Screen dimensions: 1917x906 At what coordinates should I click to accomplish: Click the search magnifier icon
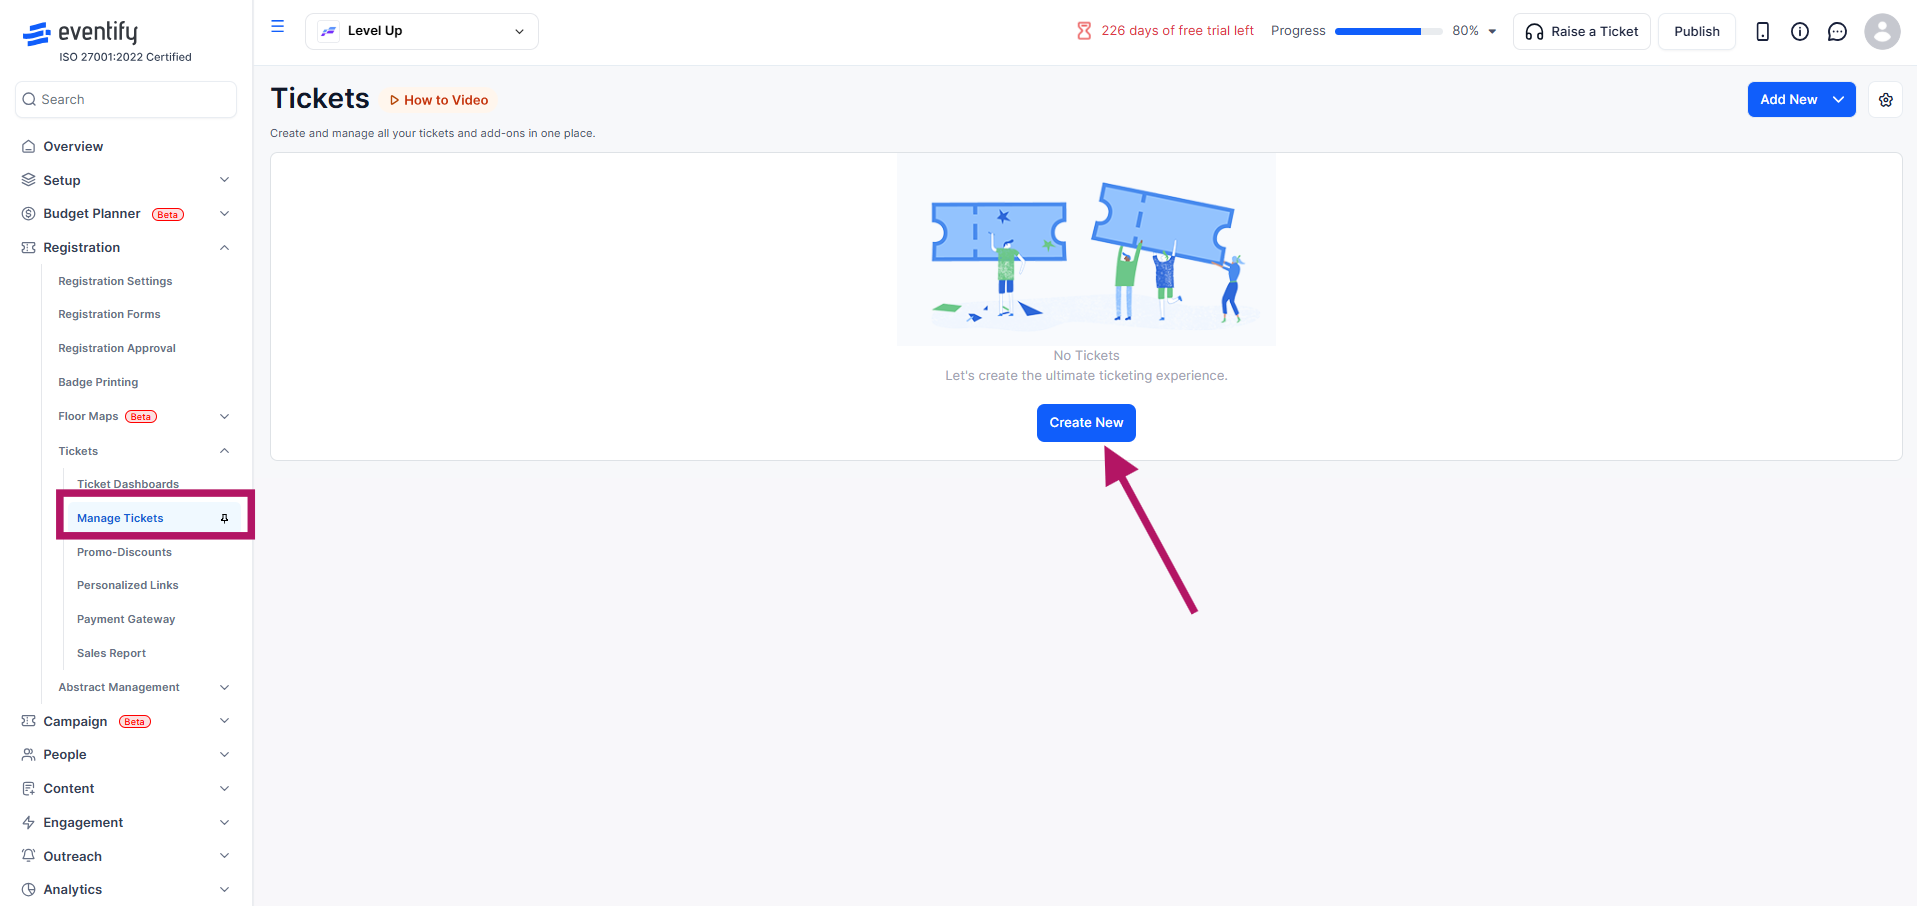(x=30, y=99)
